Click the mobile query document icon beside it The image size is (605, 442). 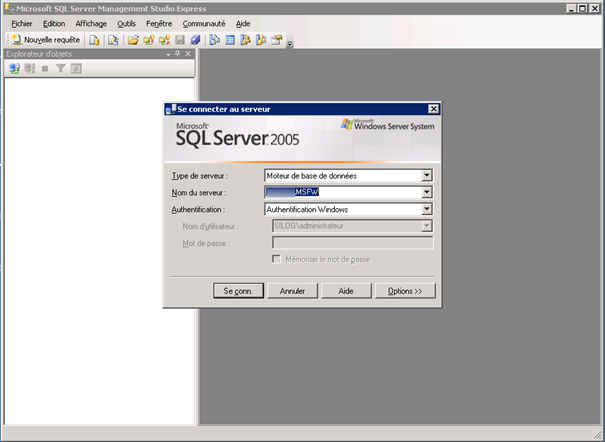[113, 40]
